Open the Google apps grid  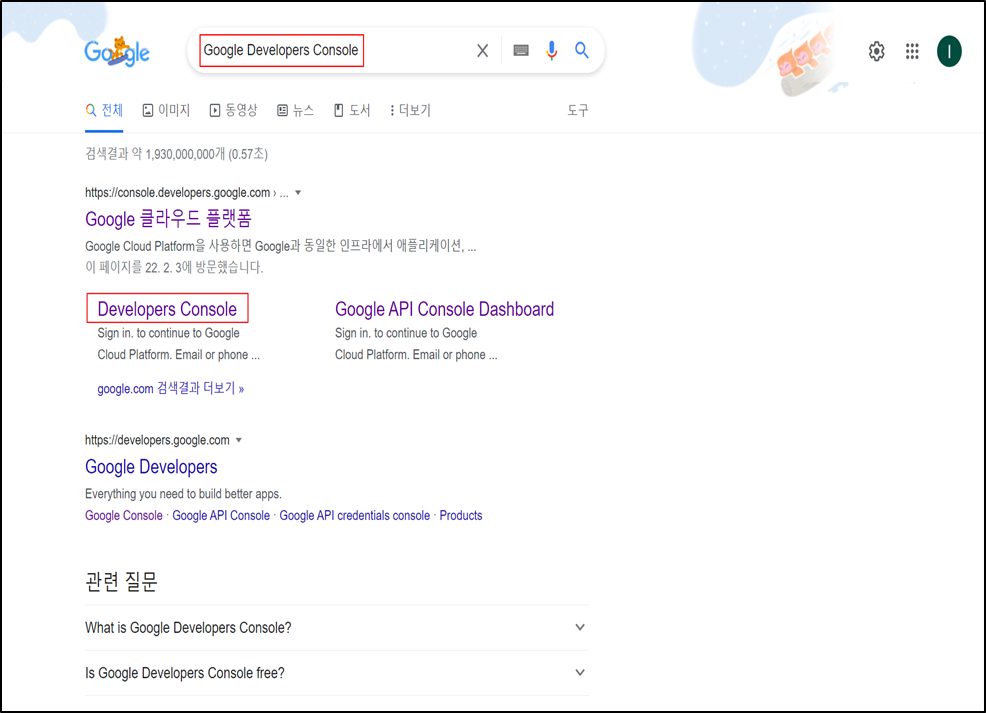(912, 51)
